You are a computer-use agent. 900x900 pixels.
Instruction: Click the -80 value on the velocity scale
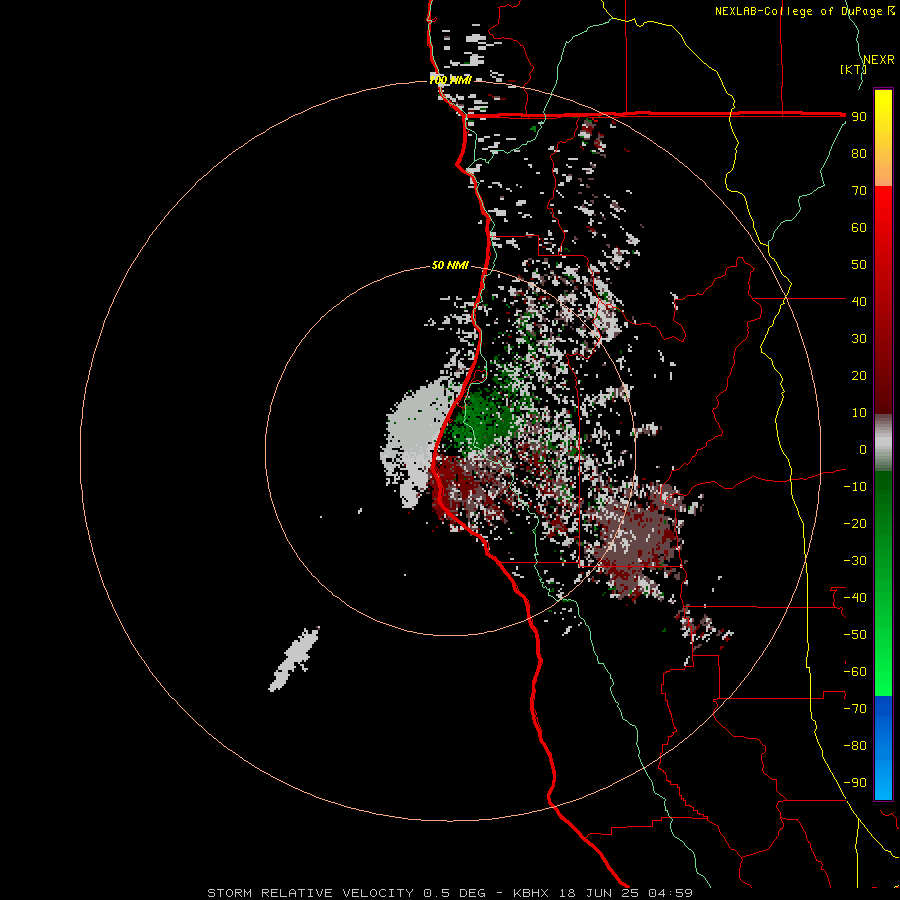click(855, 746)
